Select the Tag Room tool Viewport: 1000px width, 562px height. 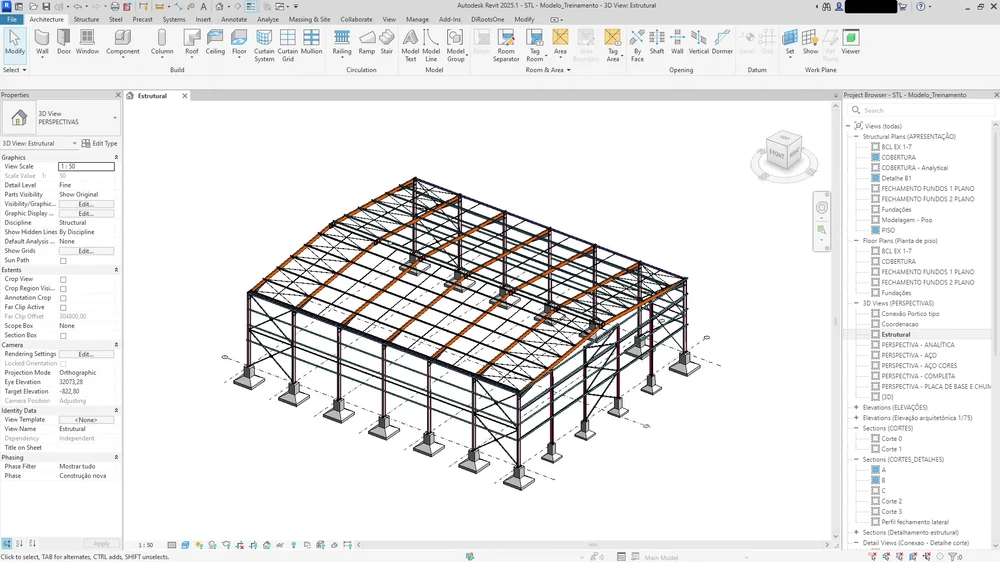coord(534,46)
